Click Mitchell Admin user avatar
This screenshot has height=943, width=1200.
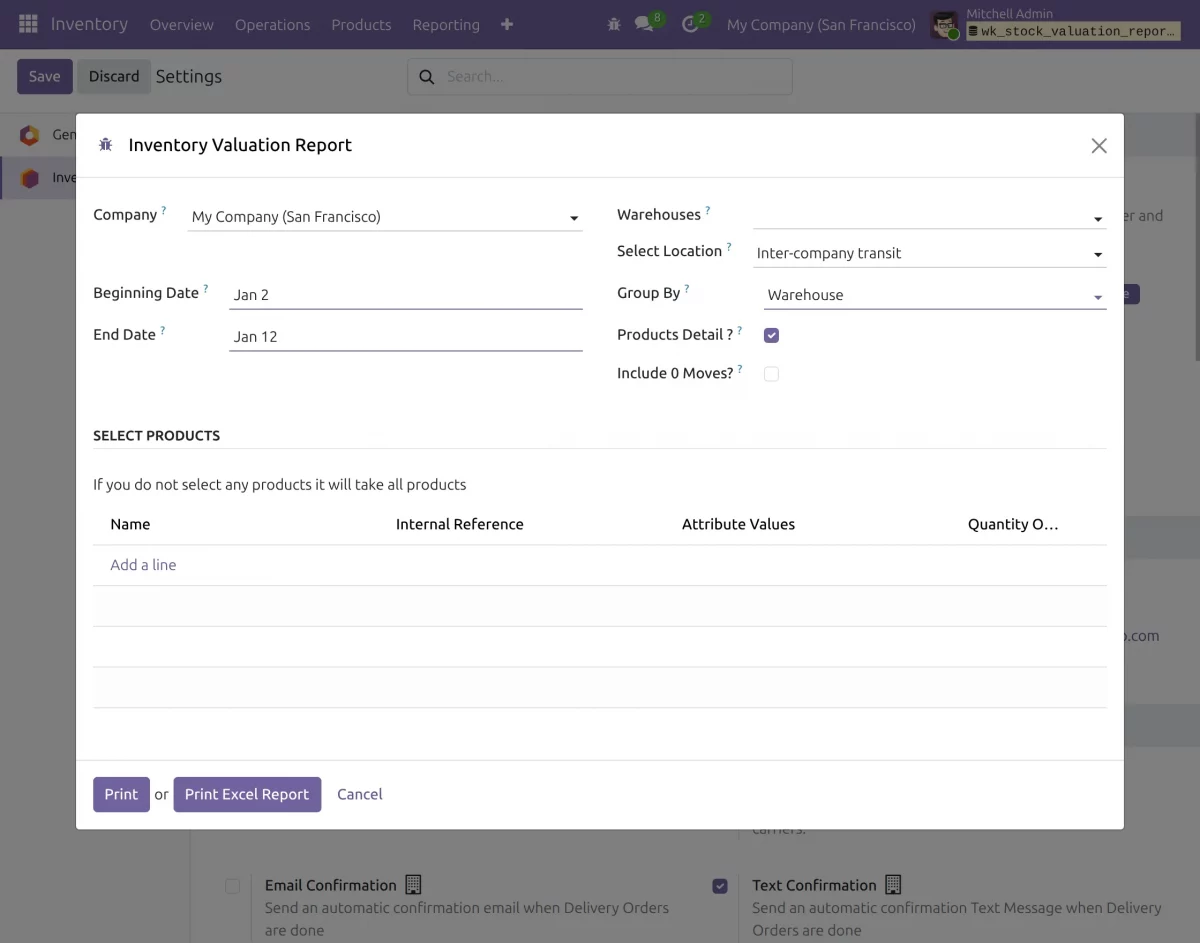pos(944,25)
